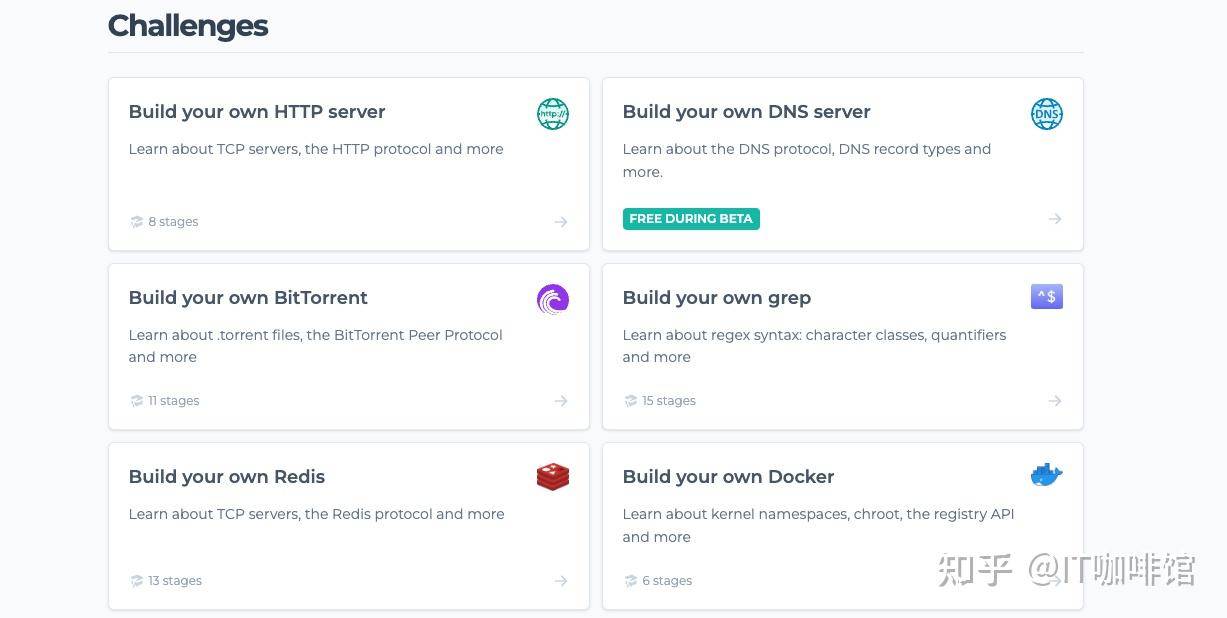Click the arrow on grep card
Image resolution: width=1227 pixels, height=618 pixels.
pyautogui.click(x=1055, y=401)
